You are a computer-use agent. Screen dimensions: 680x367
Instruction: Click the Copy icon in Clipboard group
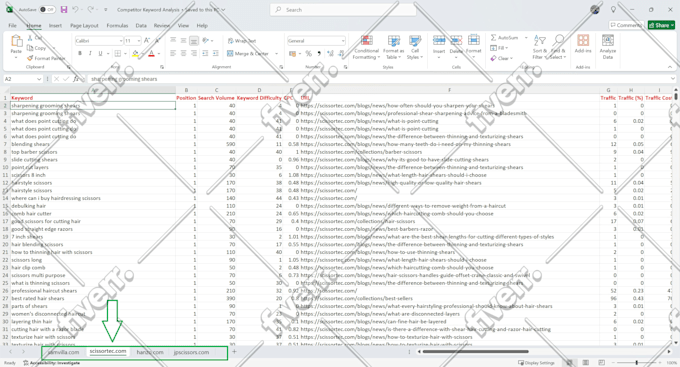(30, 48)
